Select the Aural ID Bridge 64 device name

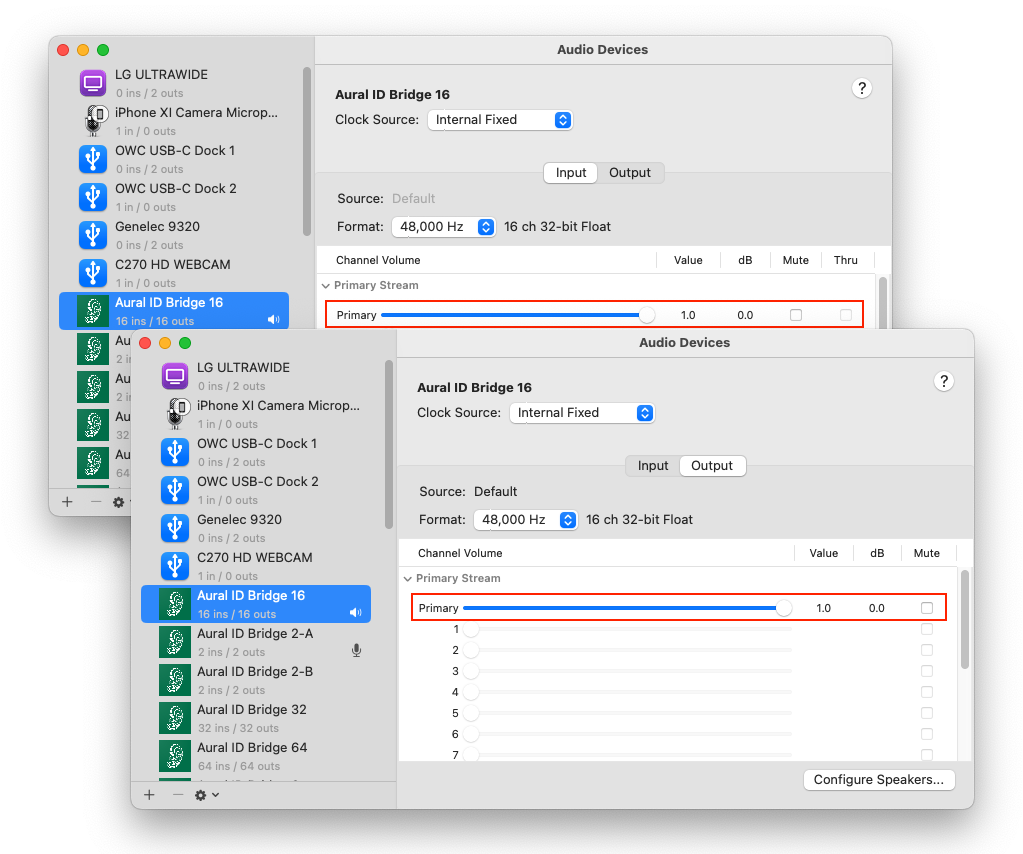pyautogui.click(x=252, y=748)
